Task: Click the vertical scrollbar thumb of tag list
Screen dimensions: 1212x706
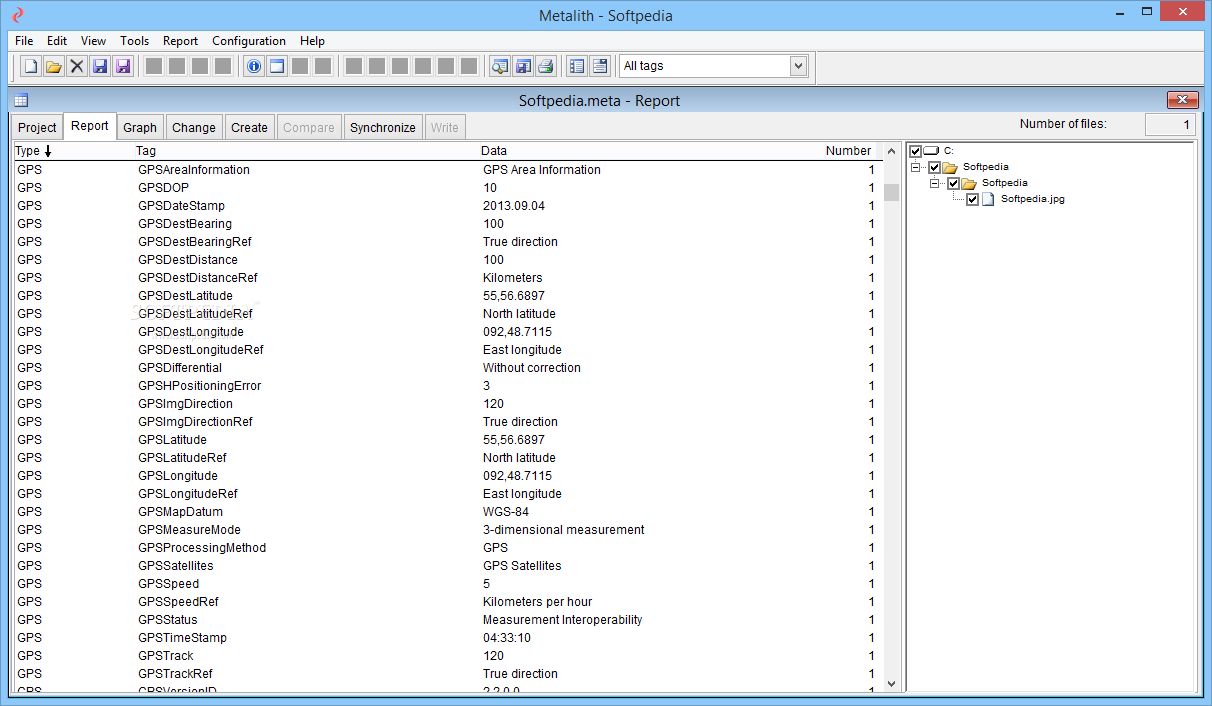Action: coord(891,192)
